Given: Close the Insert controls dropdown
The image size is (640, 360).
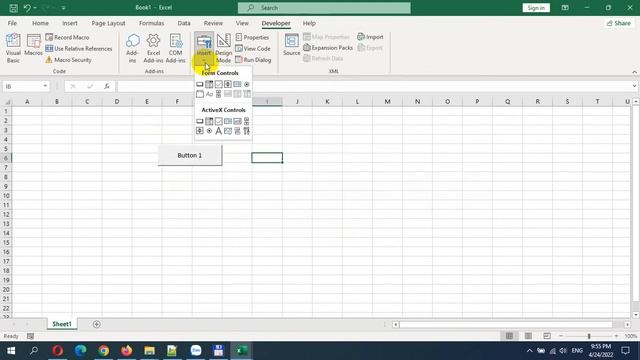Looking at the screenshot, I should (x=204, y=48).
